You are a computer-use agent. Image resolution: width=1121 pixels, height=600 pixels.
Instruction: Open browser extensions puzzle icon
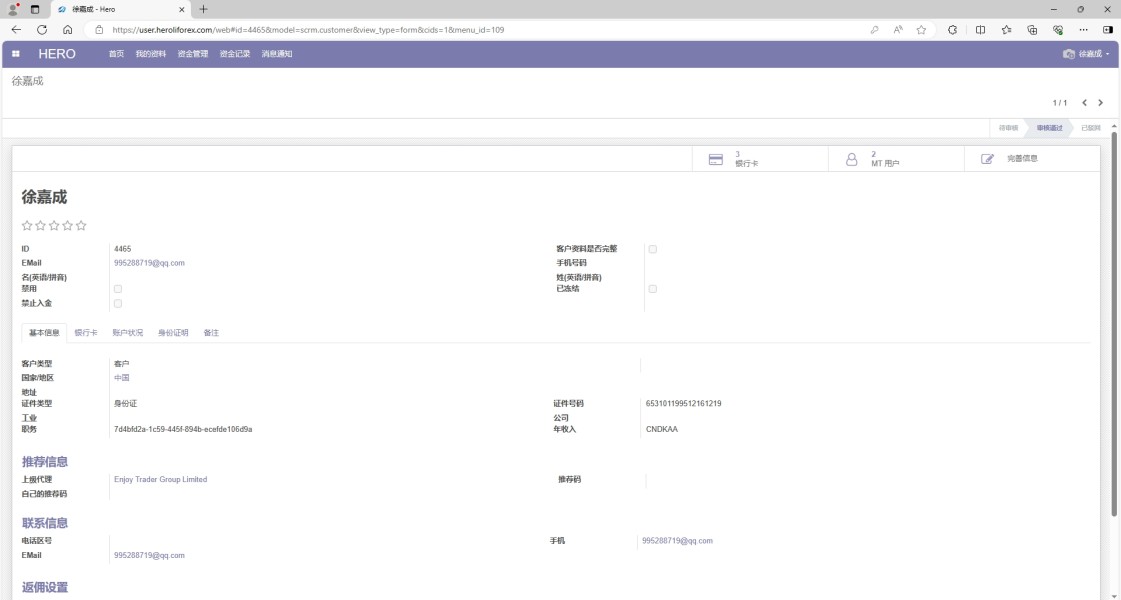pyautogui.click(x=952, y=30)
